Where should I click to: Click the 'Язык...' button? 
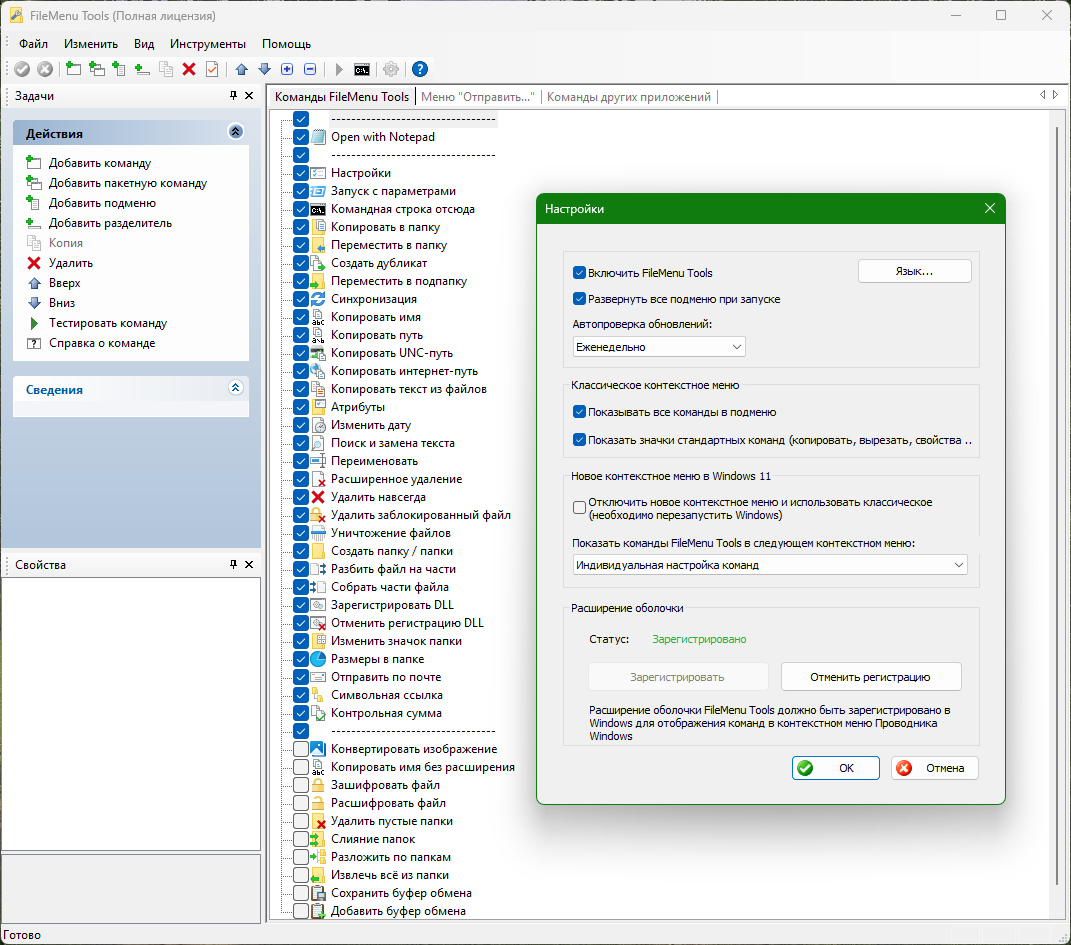(914, 271)
